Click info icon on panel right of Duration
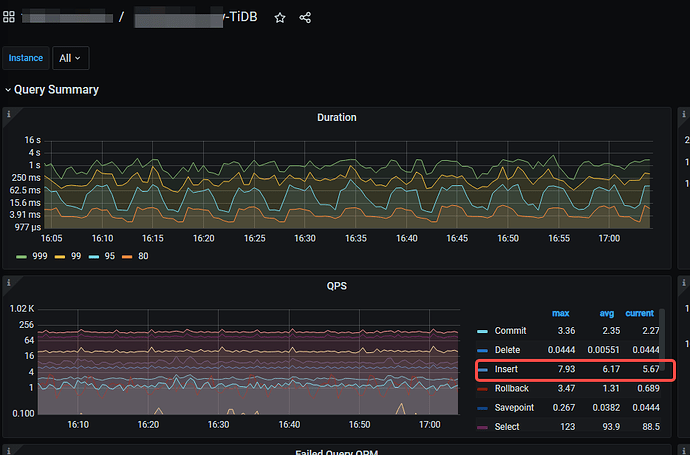690x455 pixels. click(x=682, y=115)
